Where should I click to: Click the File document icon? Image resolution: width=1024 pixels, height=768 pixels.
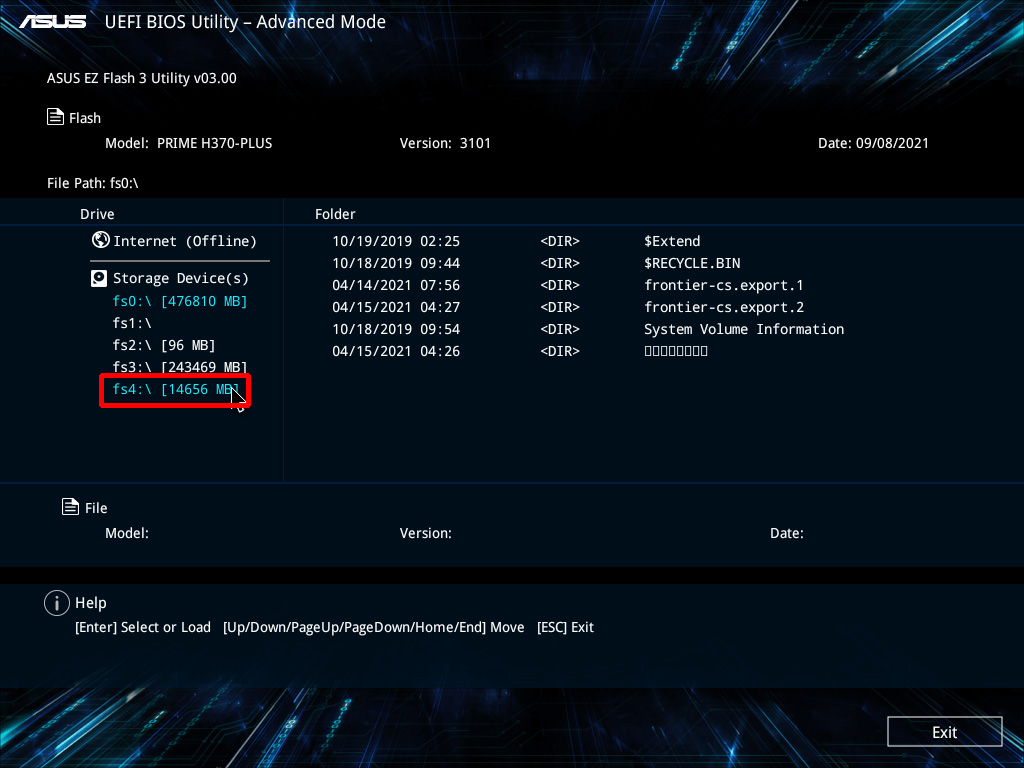(71, 507)
